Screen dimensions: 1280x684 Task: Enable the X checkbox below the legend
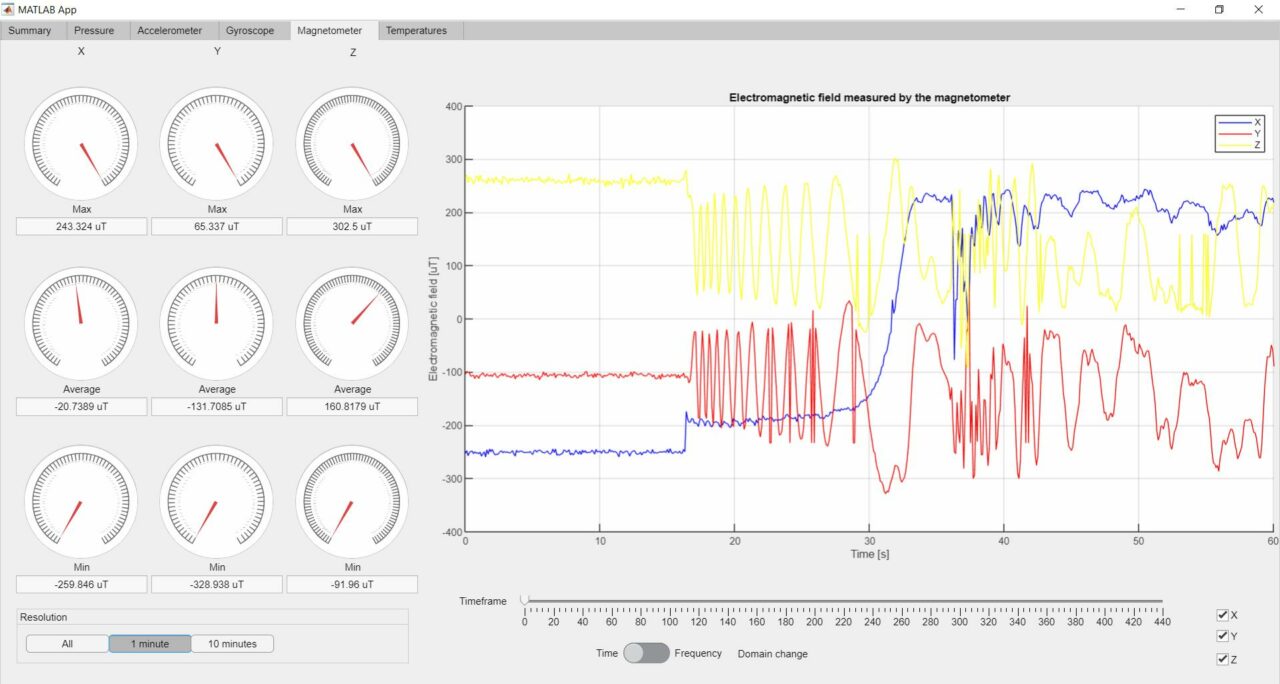1222,614
